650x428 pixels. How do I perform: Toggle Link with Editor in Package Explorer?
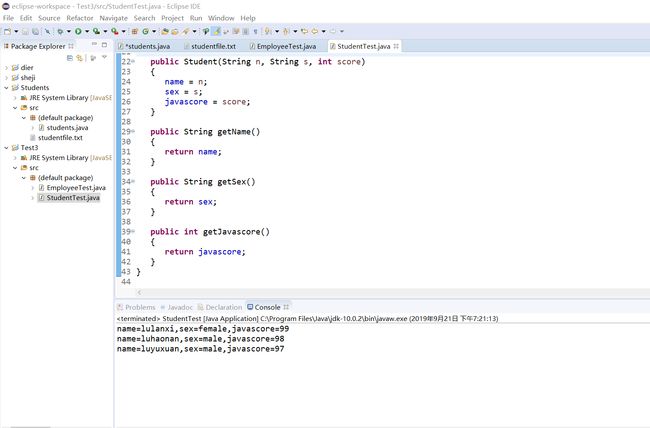coord(80,58)
